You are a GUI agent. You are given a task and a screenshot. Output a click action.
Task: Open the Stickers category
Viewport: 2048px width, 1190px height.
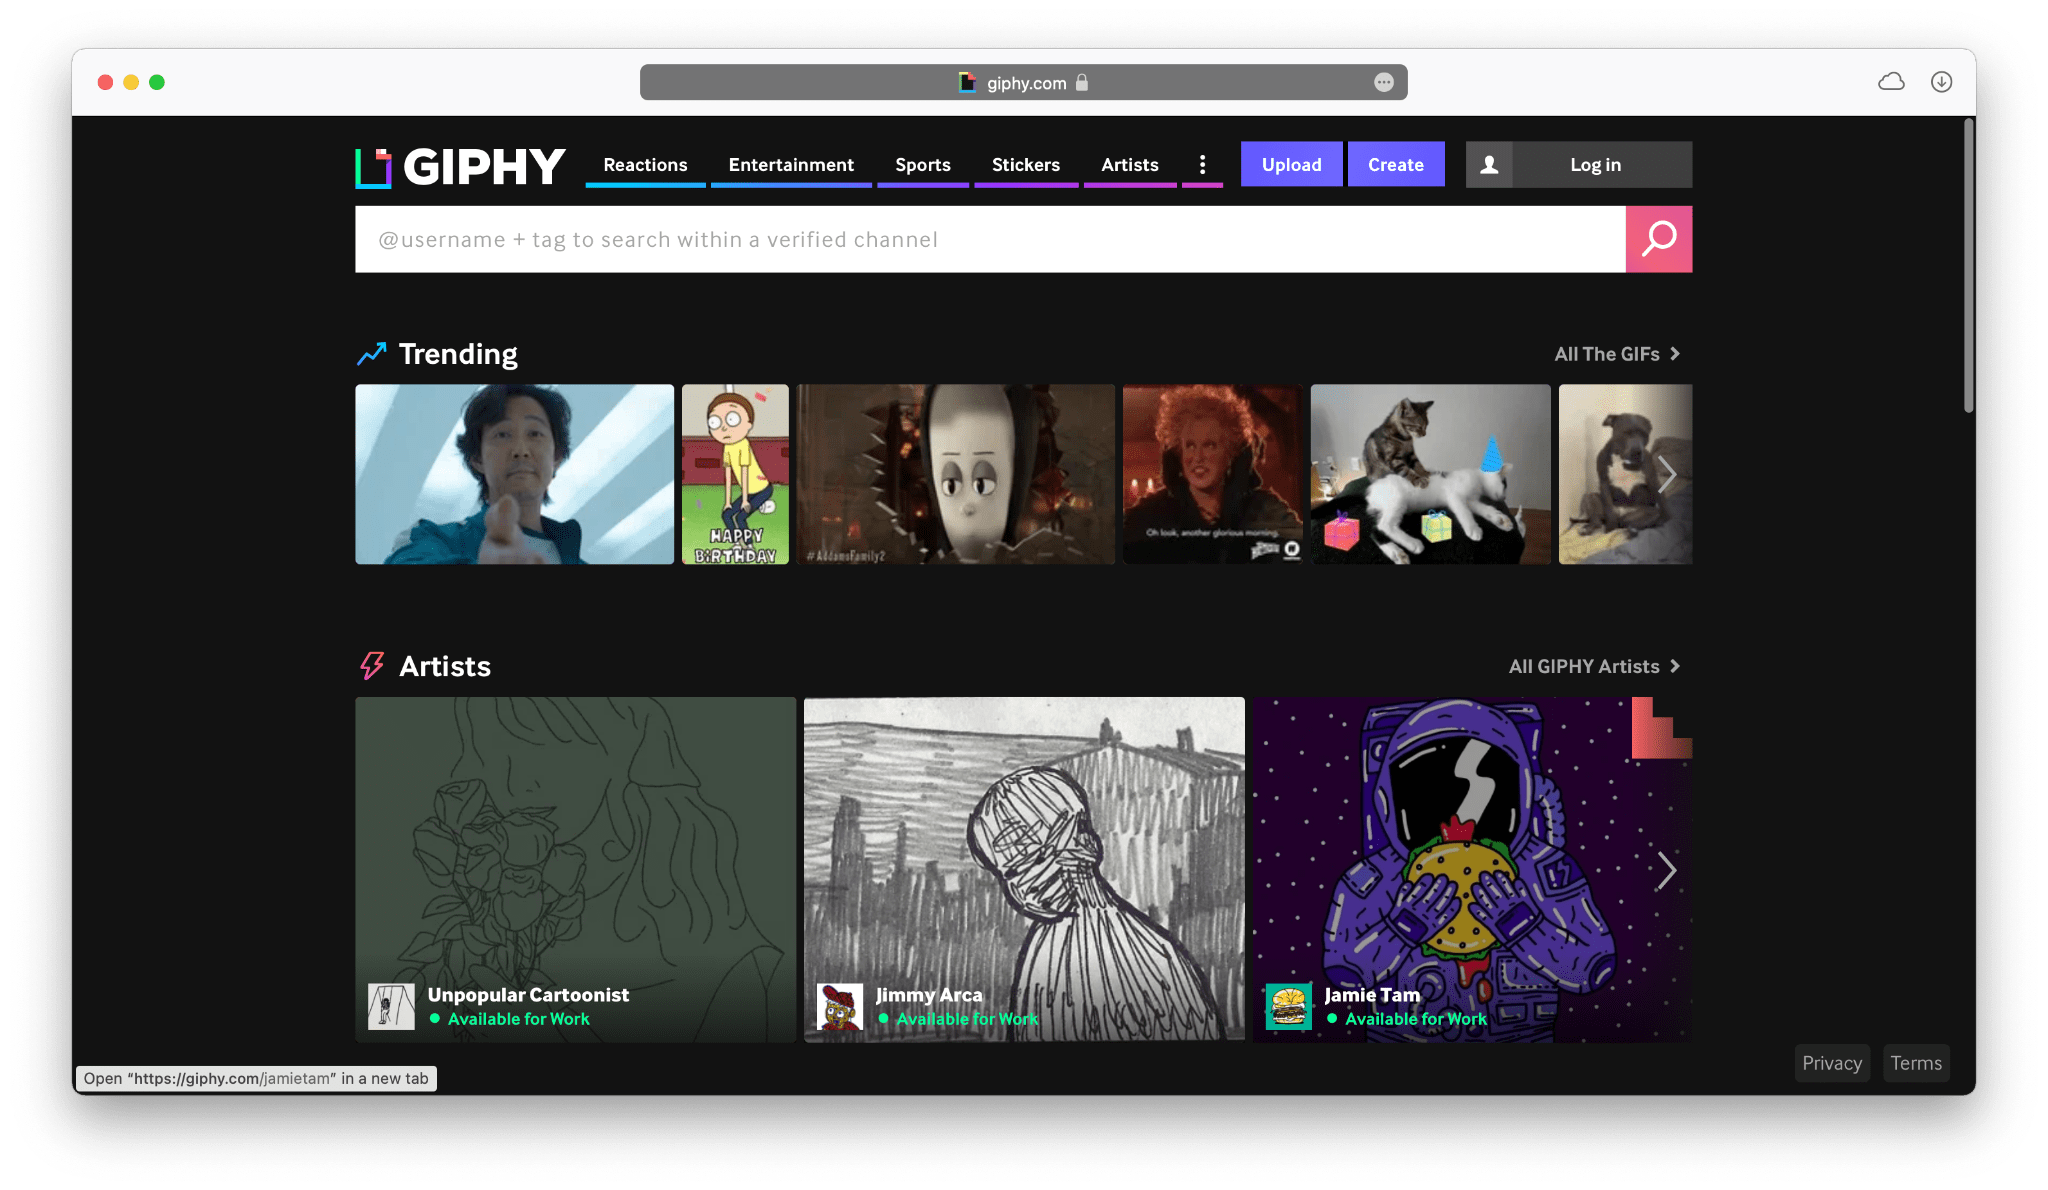[x=1025, y=164]
